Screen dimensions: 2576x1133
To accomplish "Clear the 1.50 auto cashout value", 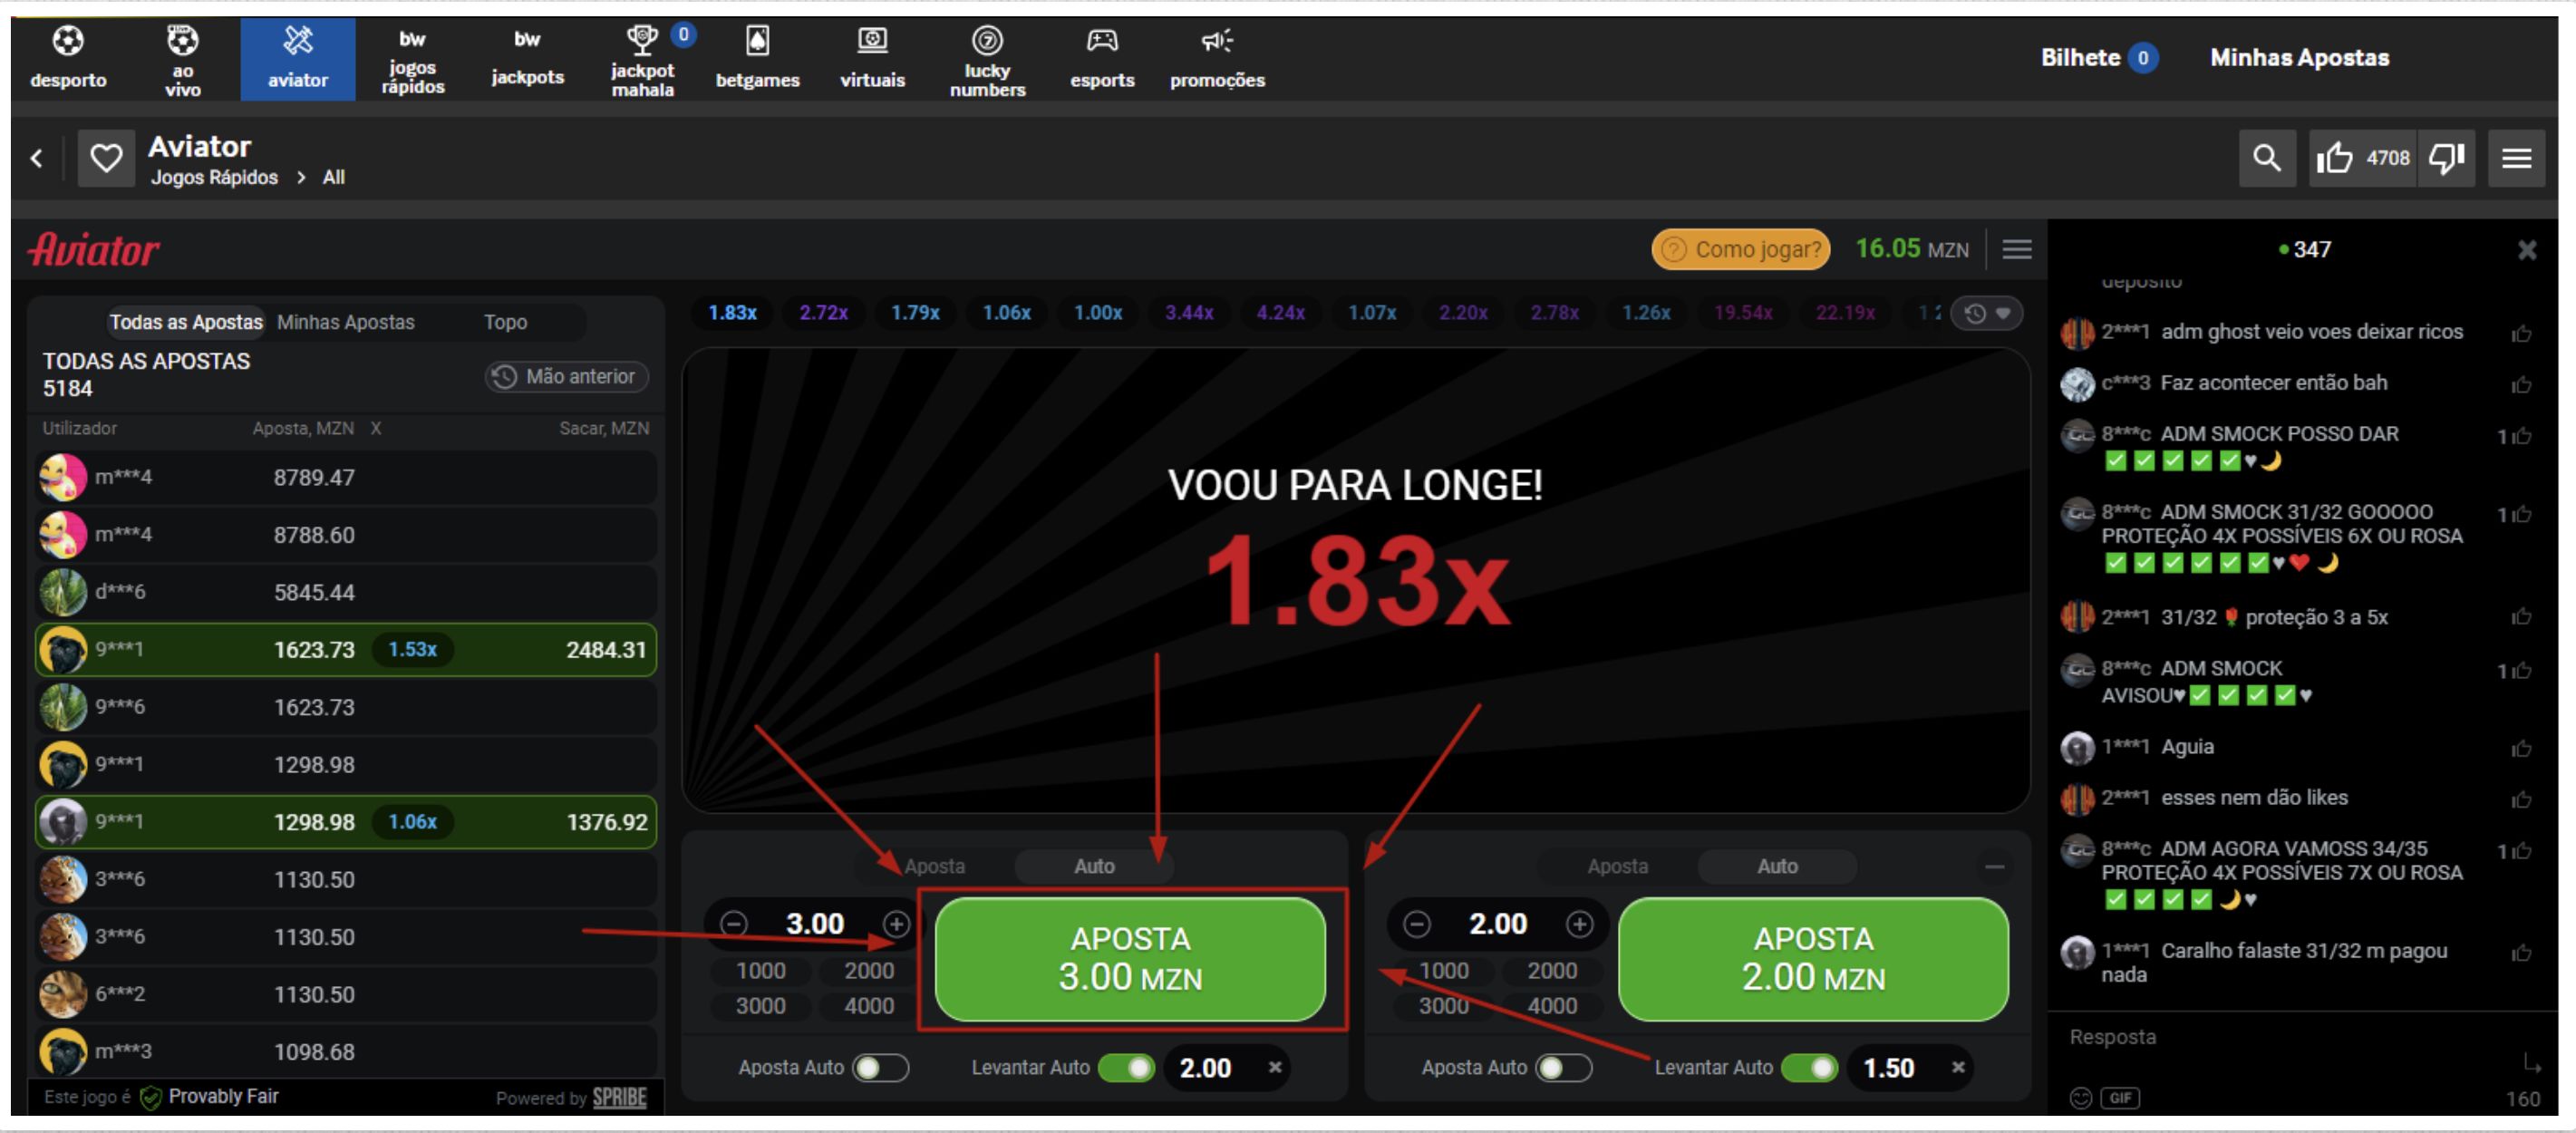I will tap(1958, 1067).
